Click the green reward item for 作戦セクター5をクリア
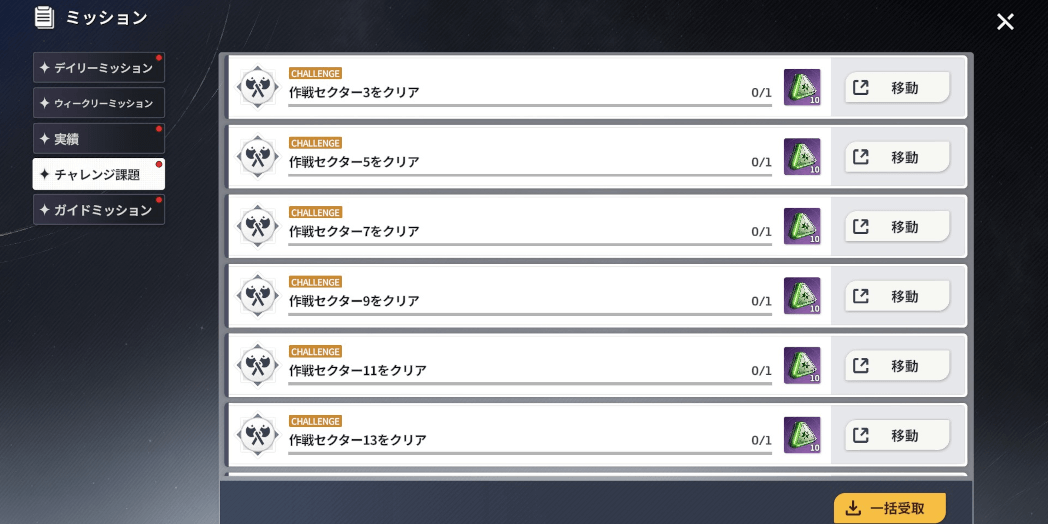Viewport: 1048px width, 524px height. (802, 157)
